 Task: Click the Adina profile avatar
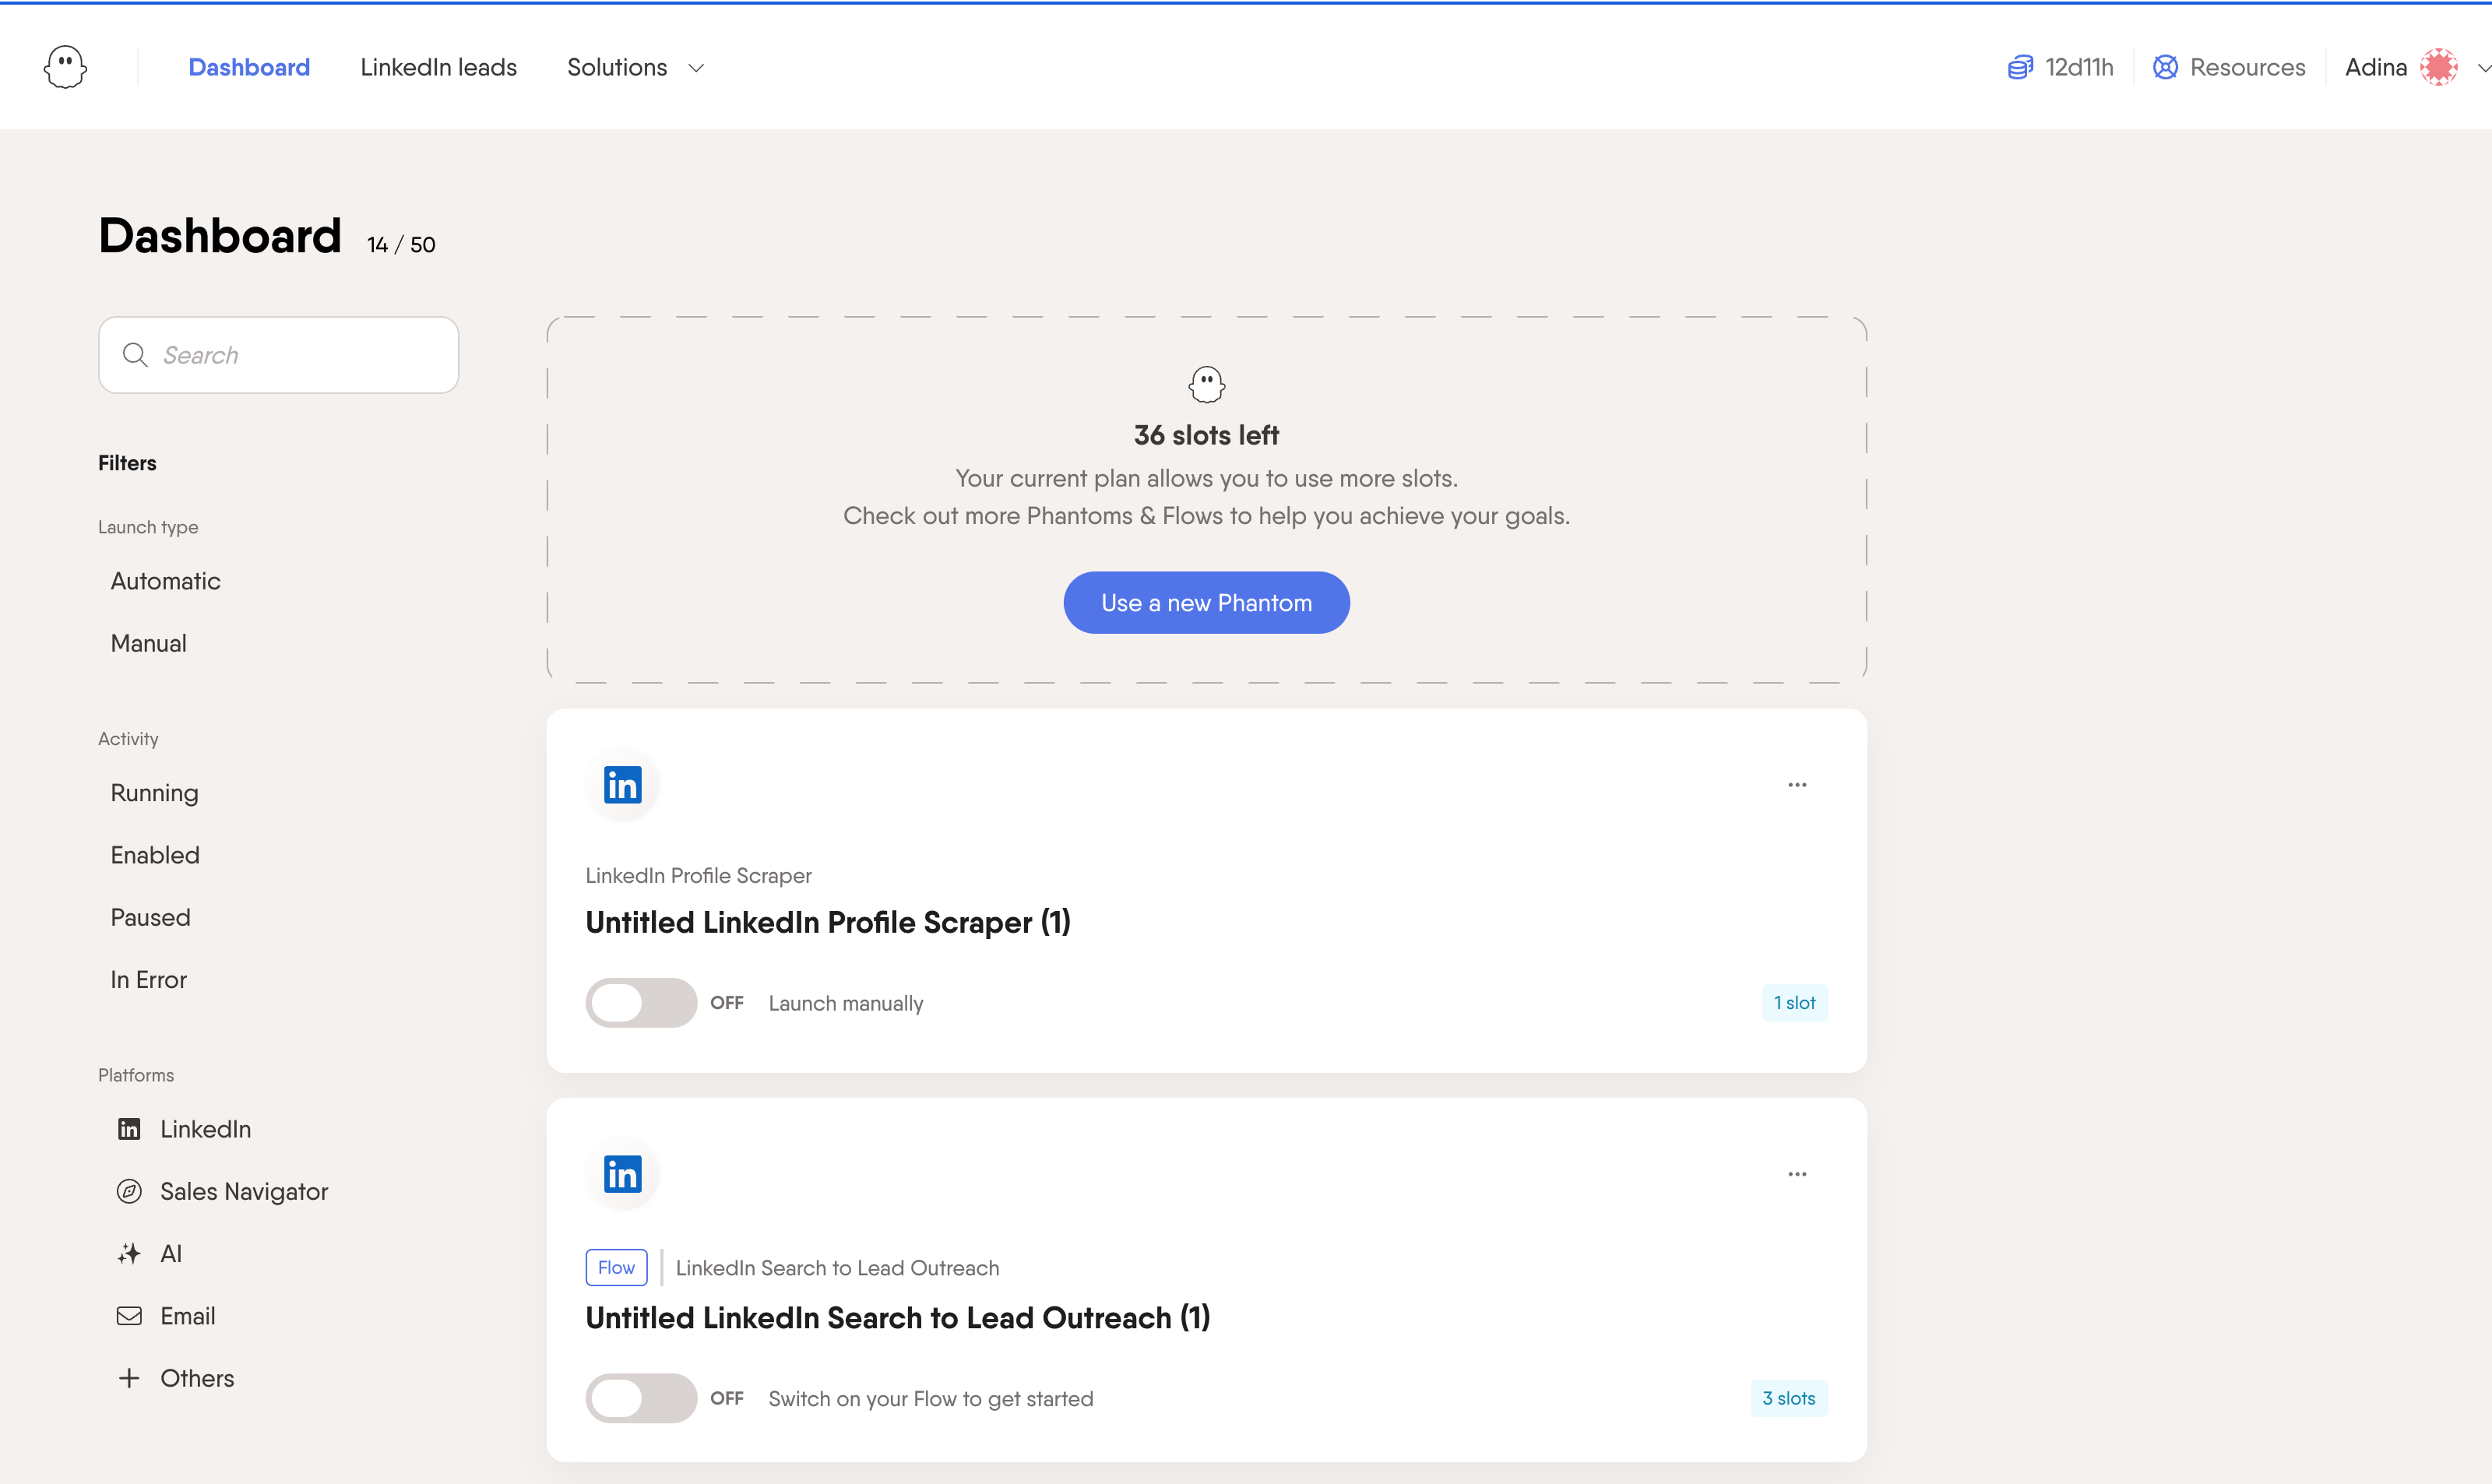pos(2438,67)
